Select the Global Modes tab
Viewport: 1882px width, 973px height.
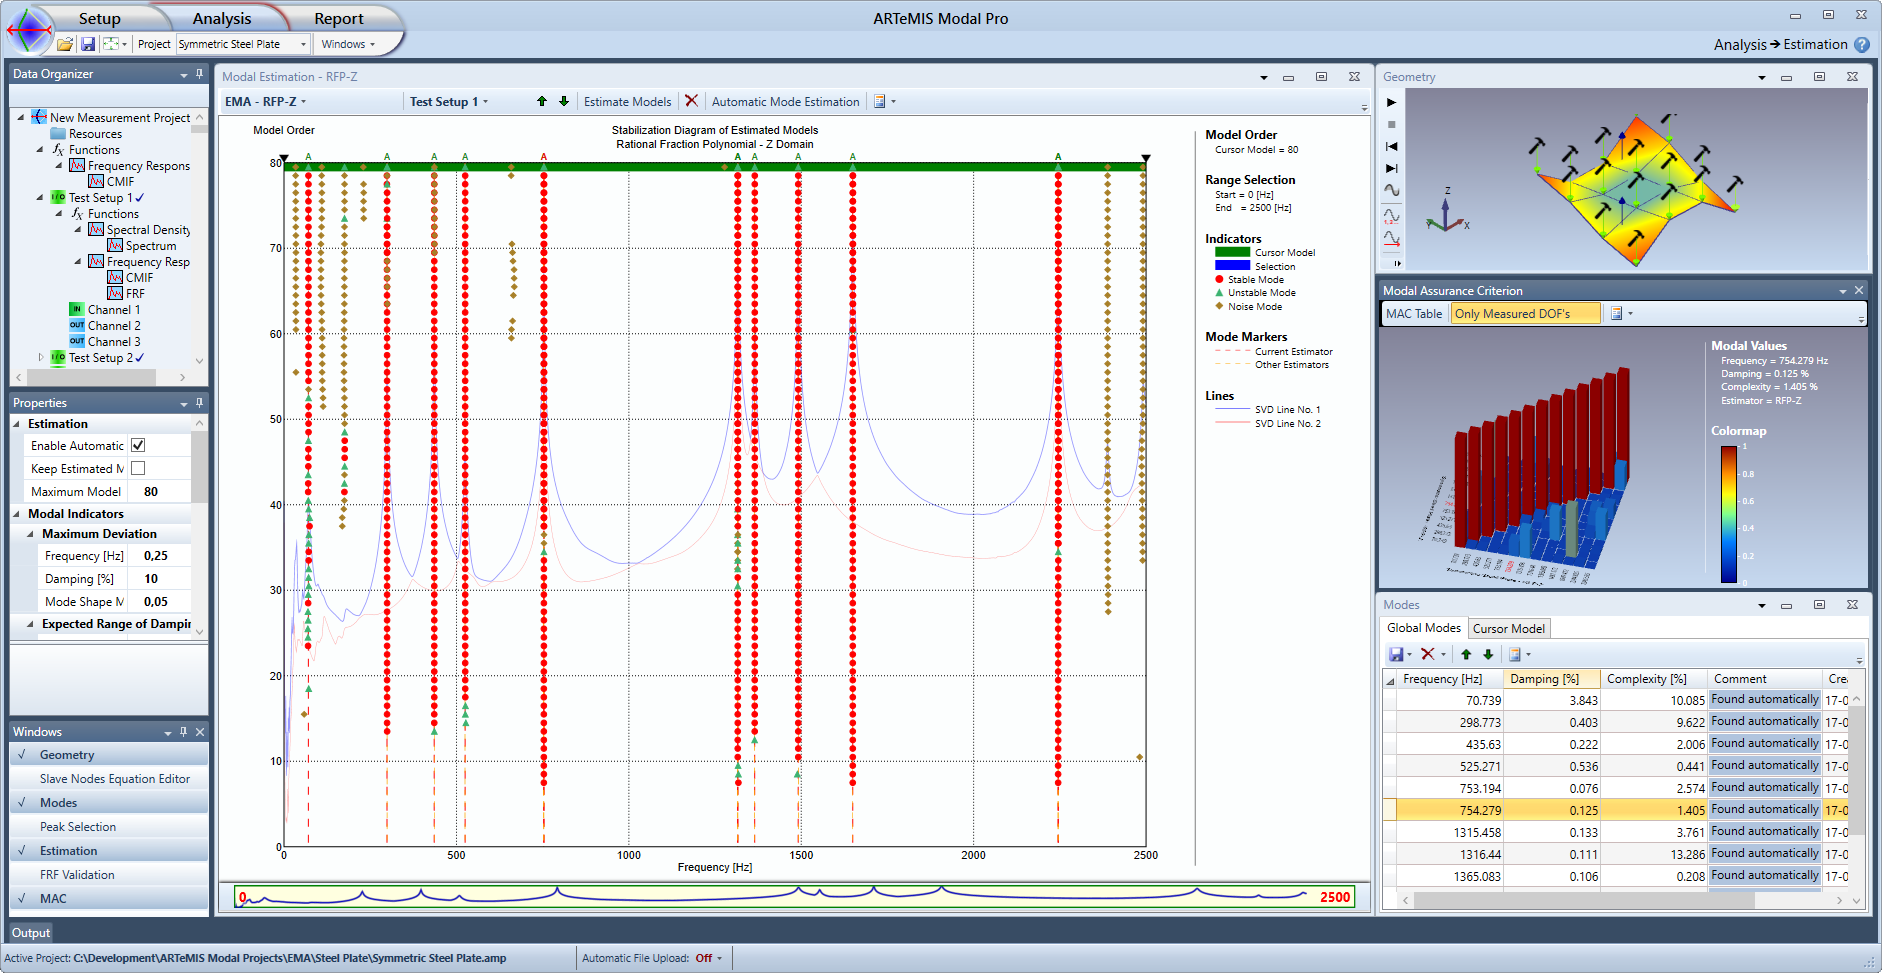coord(1424,628)
